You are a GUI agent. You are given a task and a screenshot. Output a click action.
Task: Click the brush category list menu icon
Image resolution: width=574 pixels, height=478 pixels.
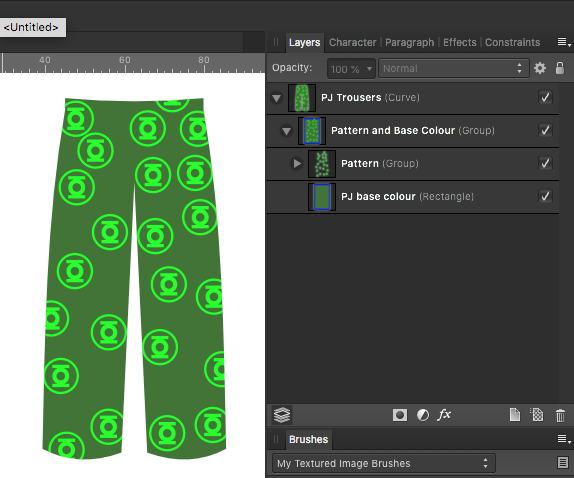point(563,463)
